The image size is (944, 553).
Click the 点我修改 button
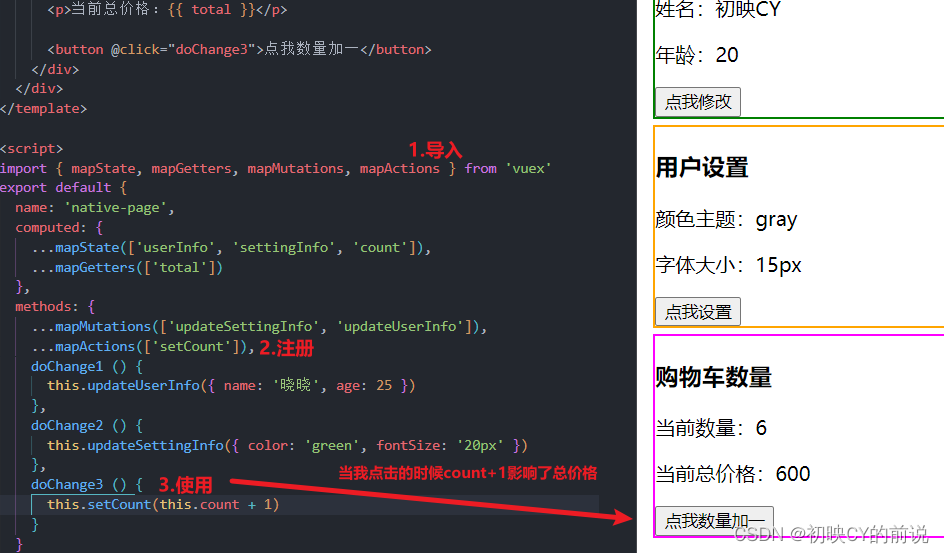[698, 102]
